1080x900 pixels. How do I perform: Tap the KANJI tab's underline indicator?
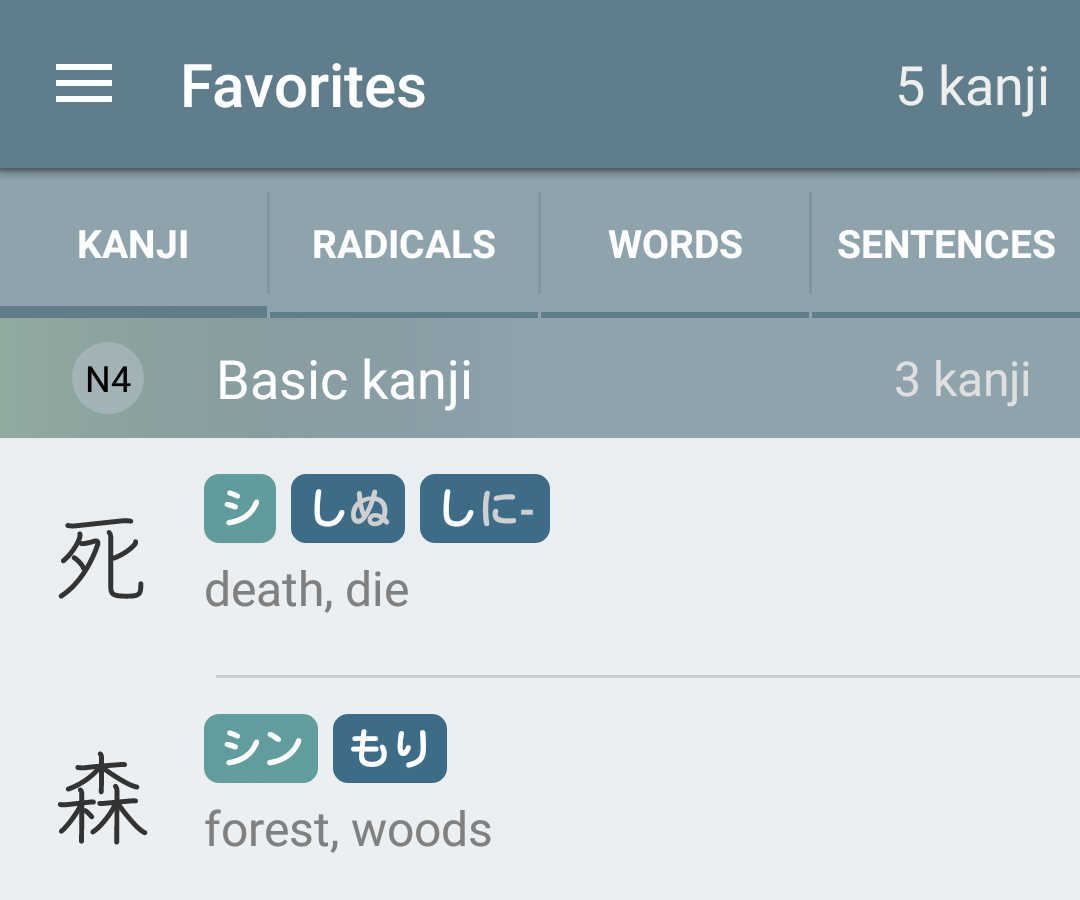click(133, 312)
